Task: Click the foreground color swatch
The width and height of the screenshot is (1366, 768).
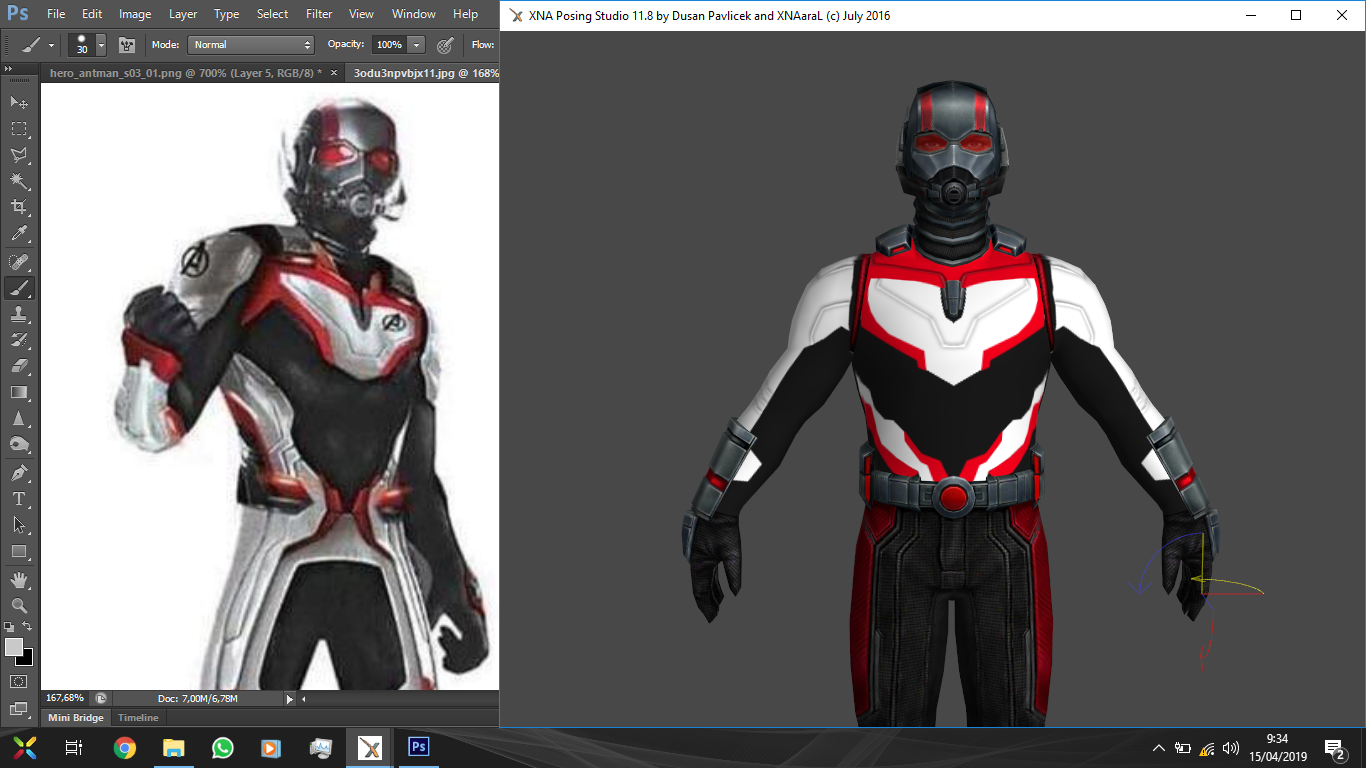Action: coord(14,647)
